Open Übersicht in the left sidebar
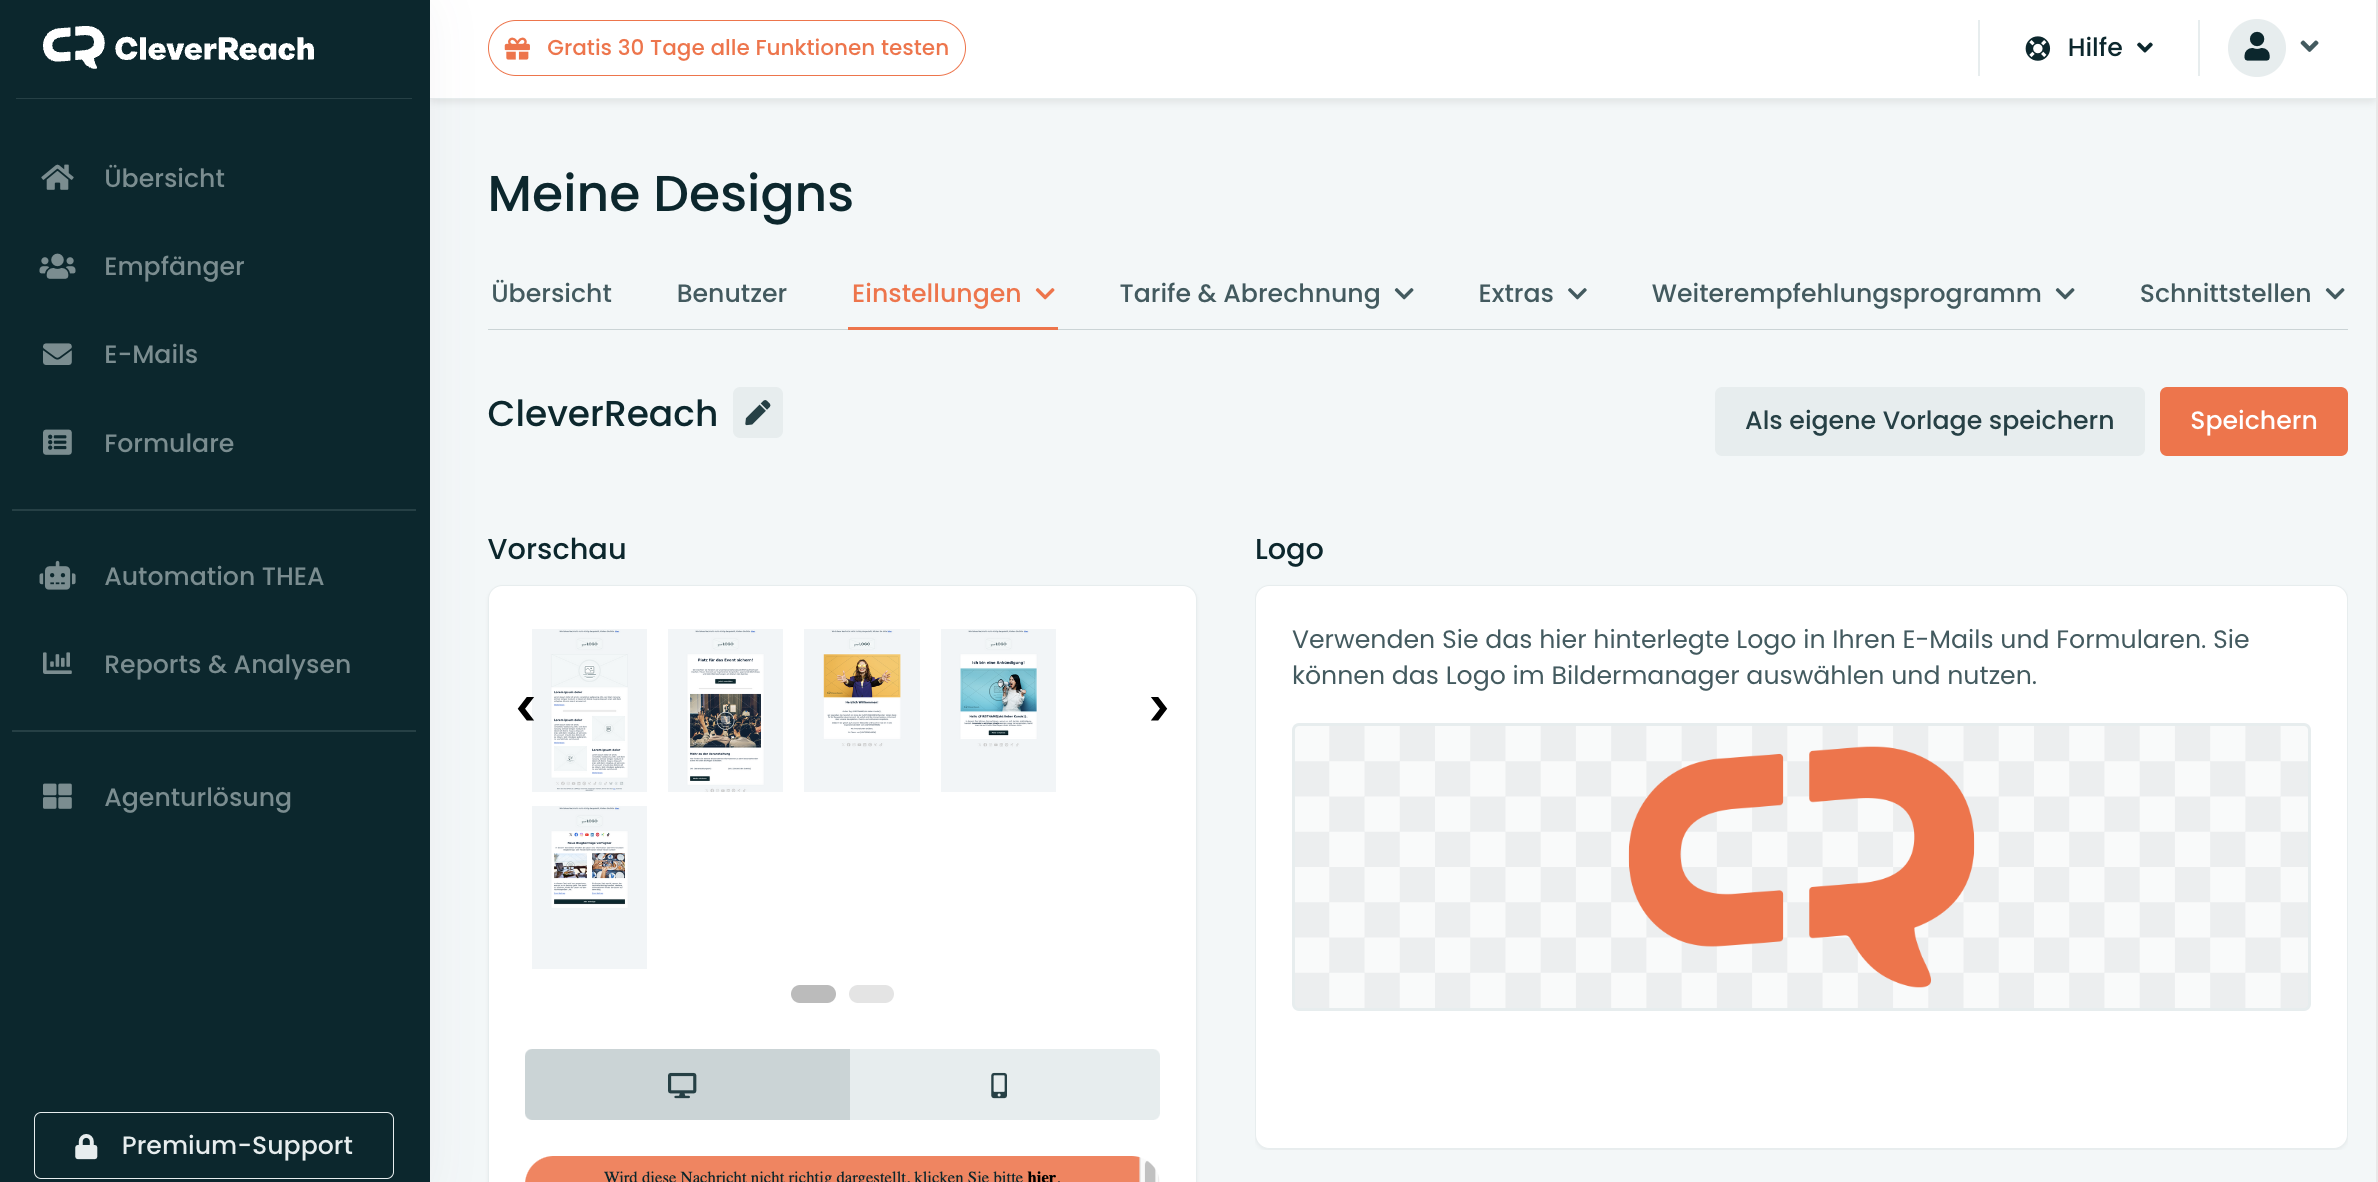This screenshot has width=2378, height=1182. tap(164, 178)
